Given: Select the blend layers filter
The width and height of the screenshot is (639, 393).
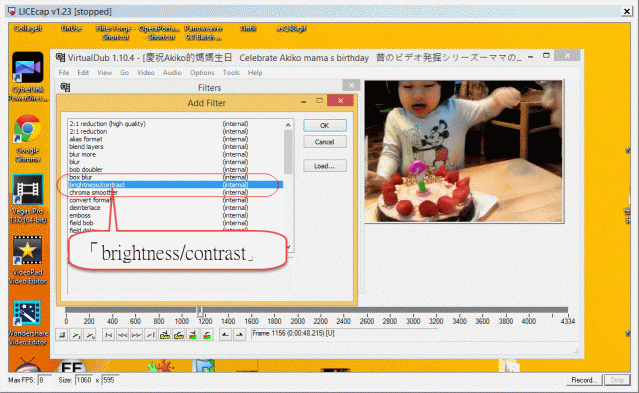Looking at the screenshot, I should tap(176, 147).
